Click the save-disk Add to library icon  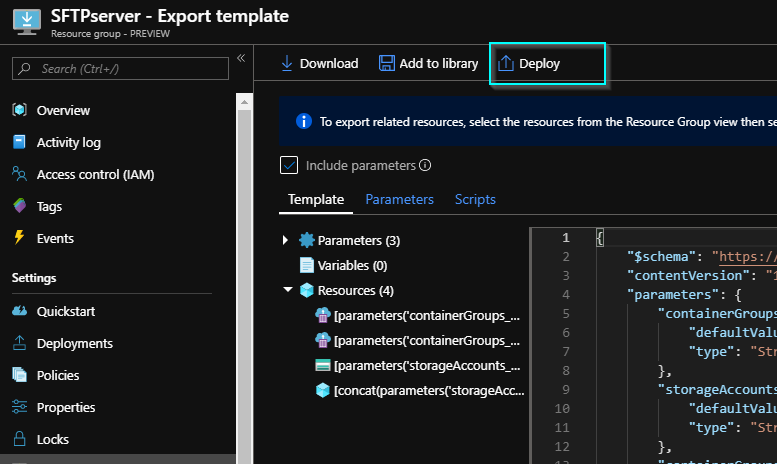point(387,63)
